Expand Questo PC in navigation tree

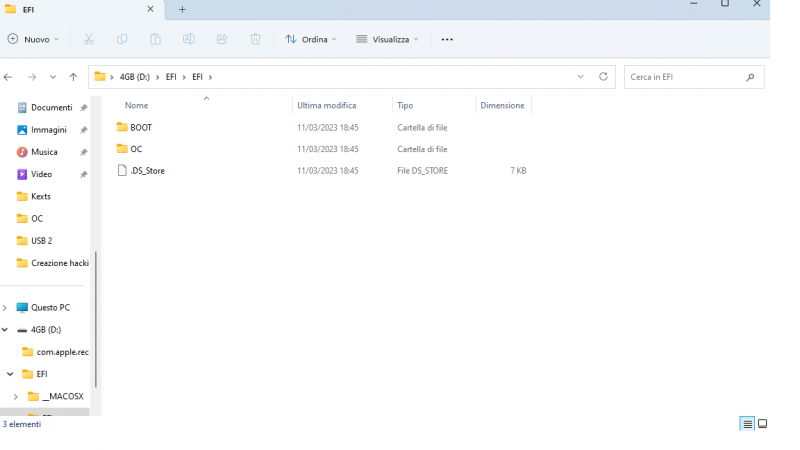(5, 308)
